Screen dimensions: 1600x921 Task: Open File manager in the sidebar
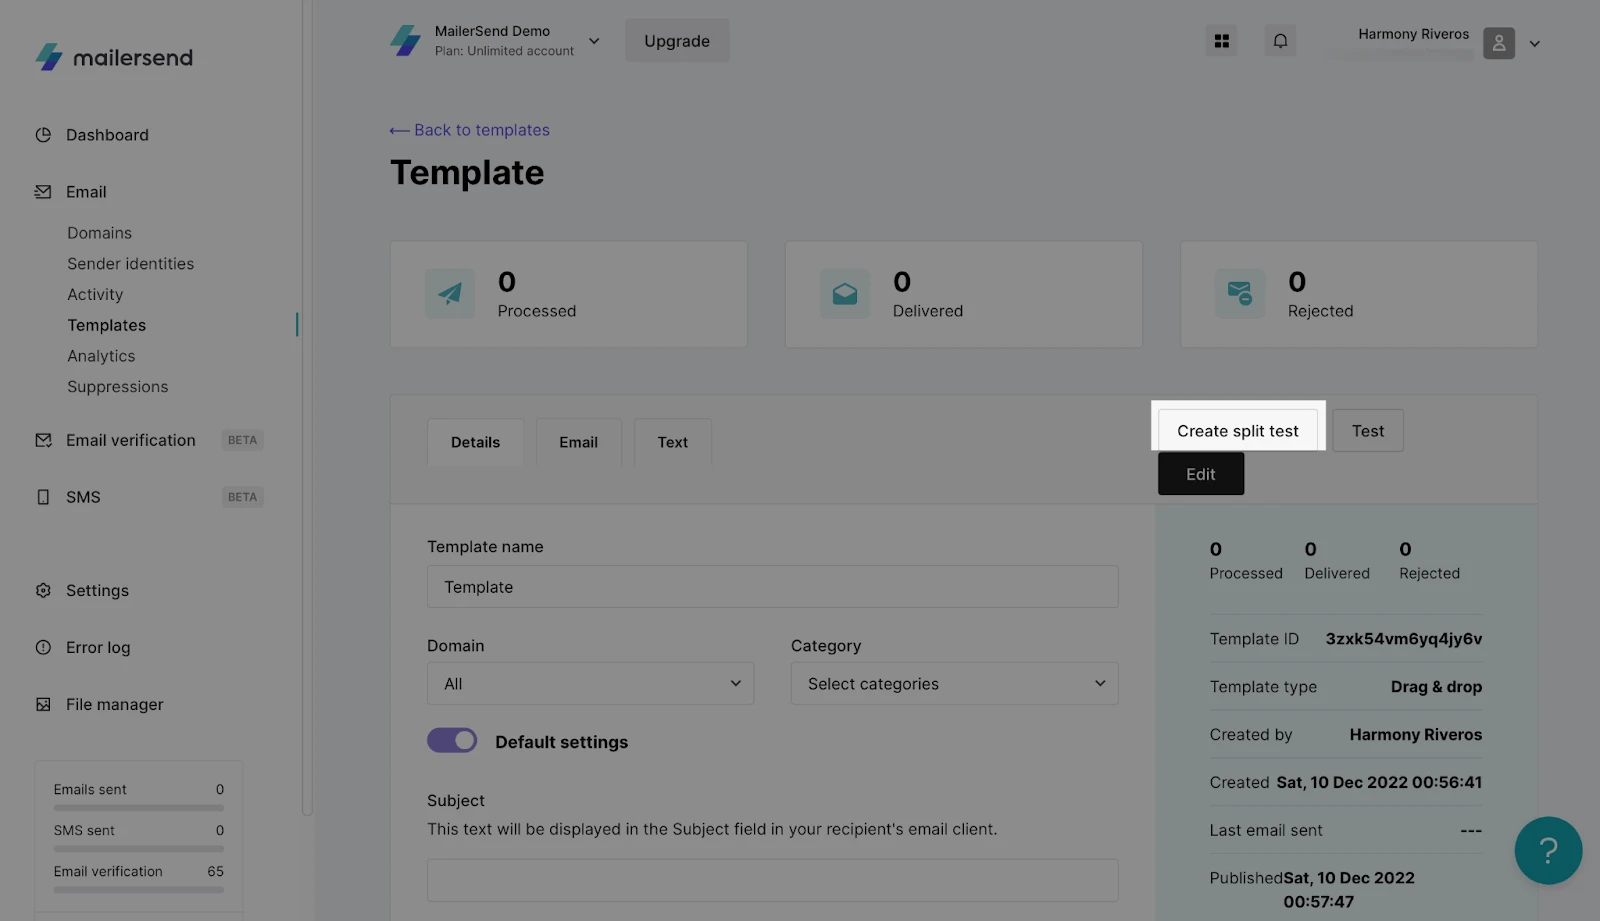point(114,705)
